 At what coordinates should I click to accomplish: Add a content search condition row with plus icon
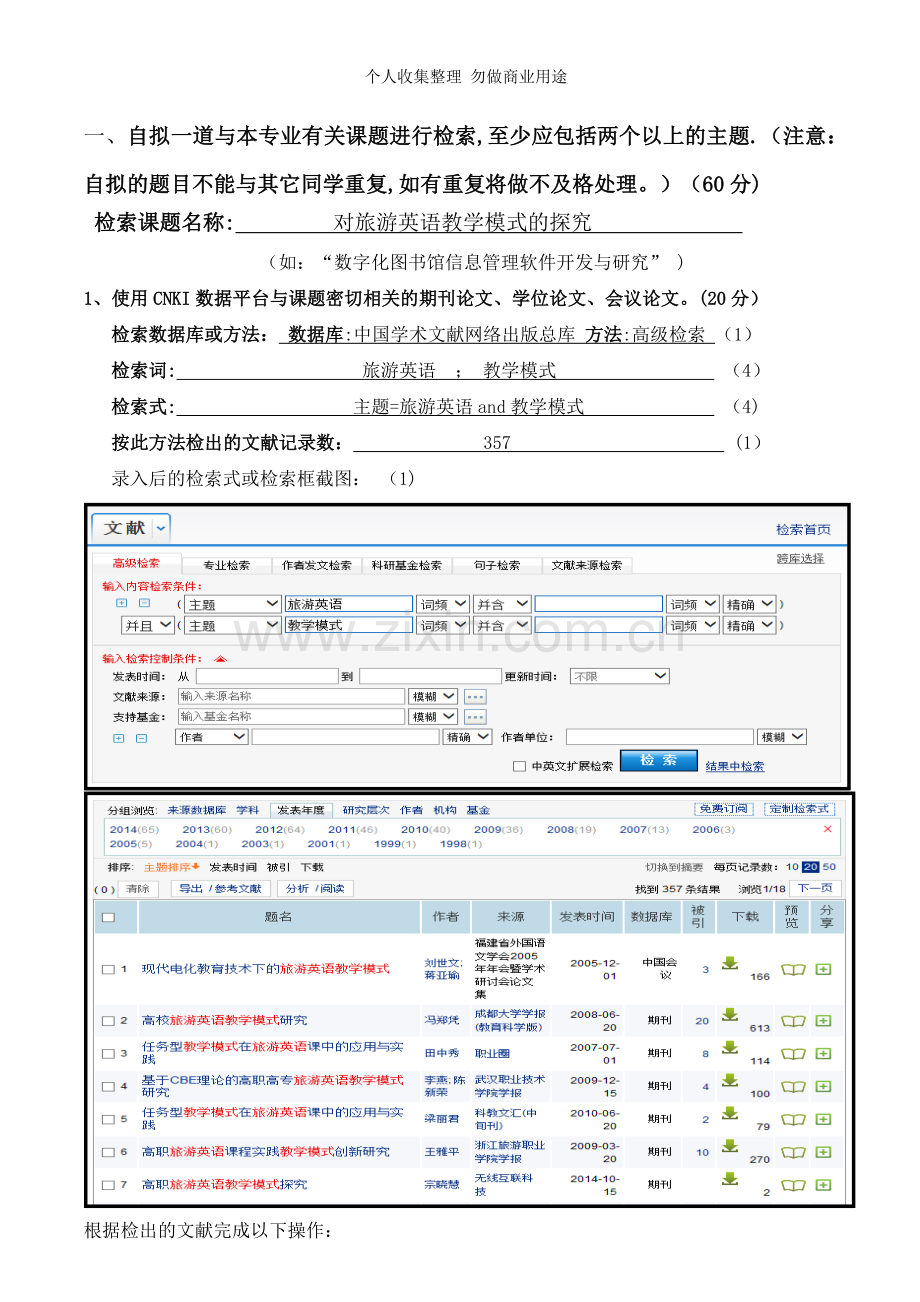coord(122,604)
